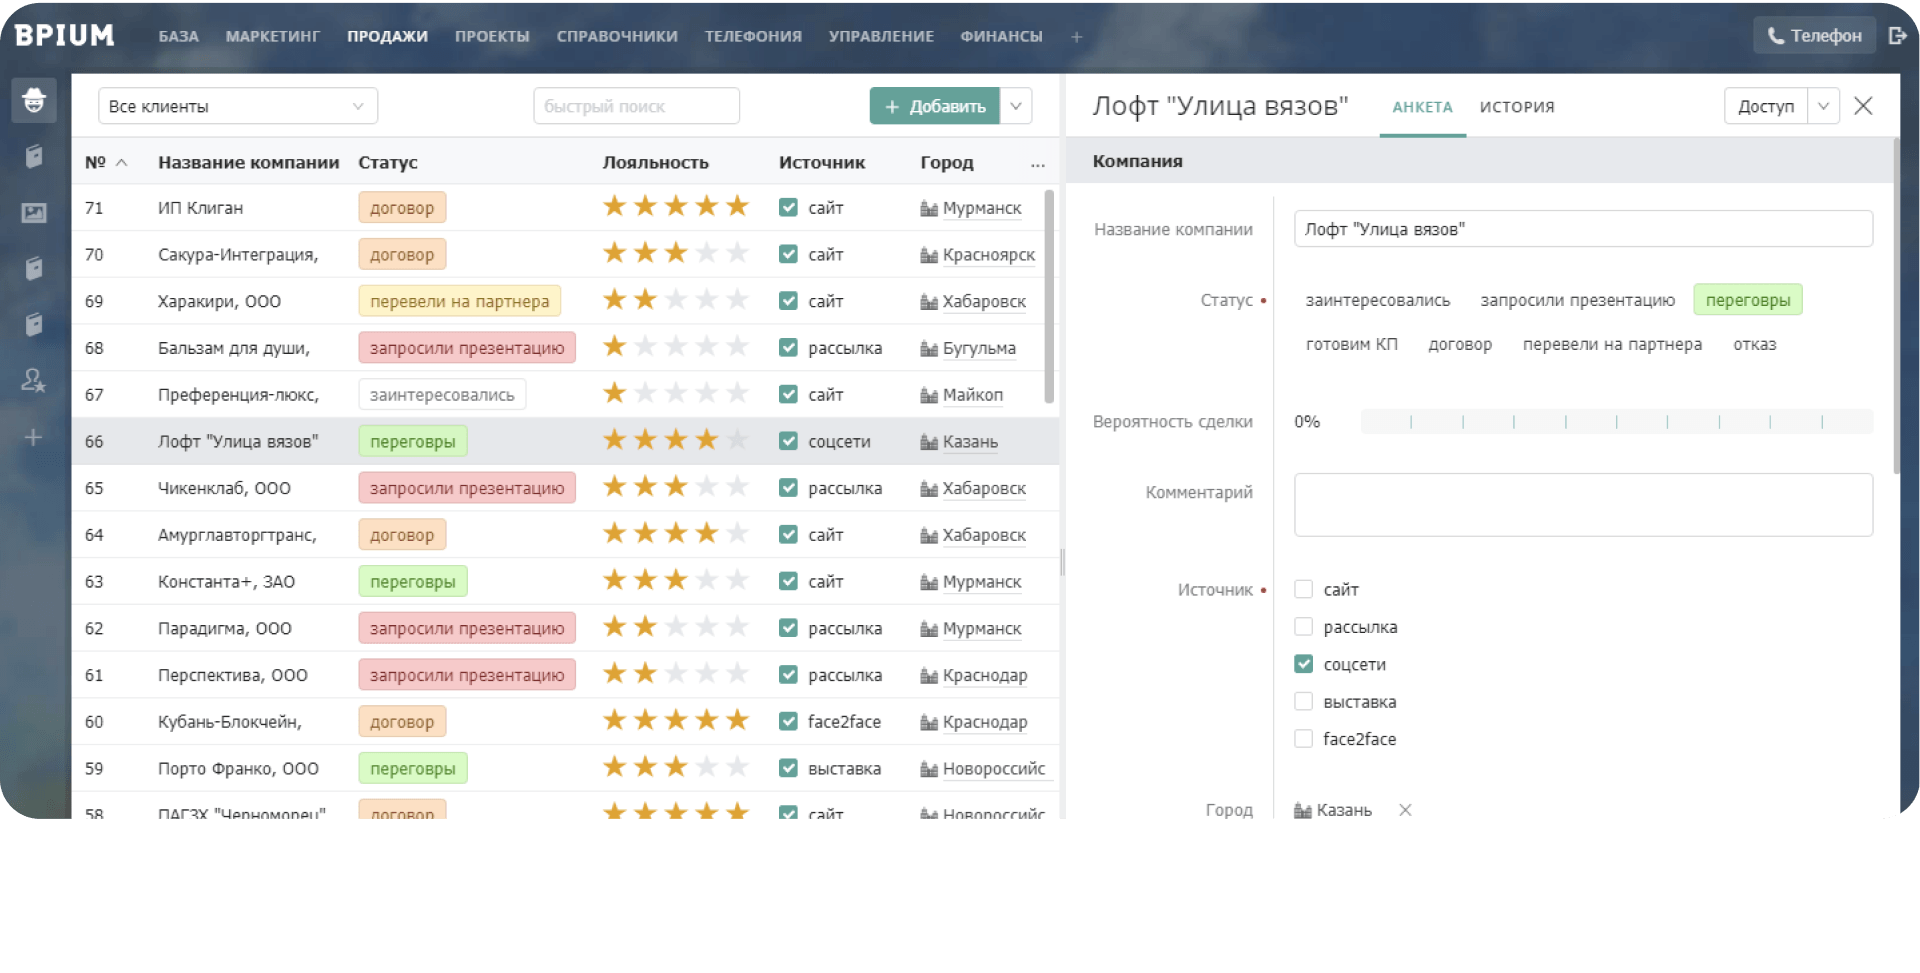Image resolution: width=1920 pixels, height=973 pixels.
Task: Toggle source checkbox in ИП Клиган row
Action: coord(788,207)
